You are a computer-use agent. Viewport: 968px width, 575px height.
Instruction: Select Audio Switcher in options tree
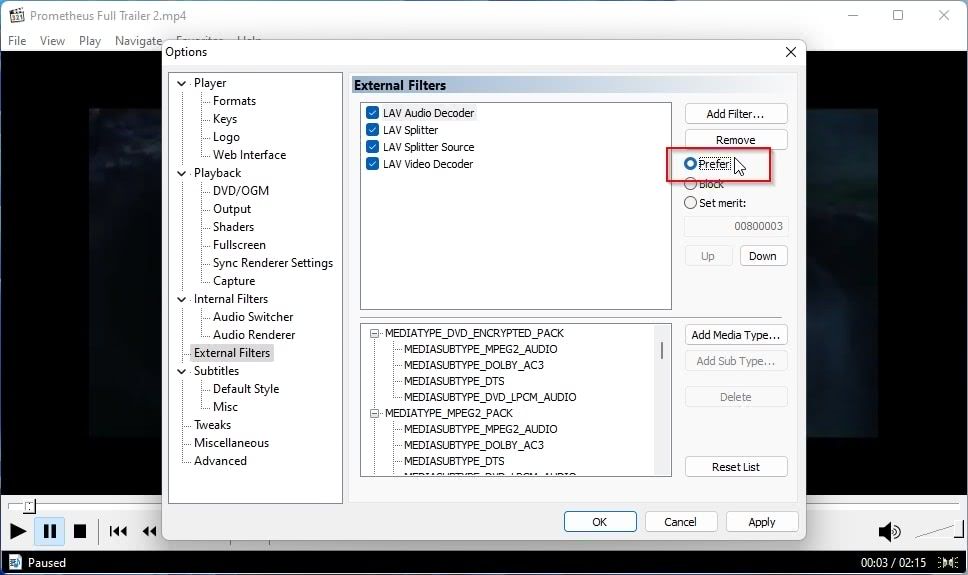253,317
